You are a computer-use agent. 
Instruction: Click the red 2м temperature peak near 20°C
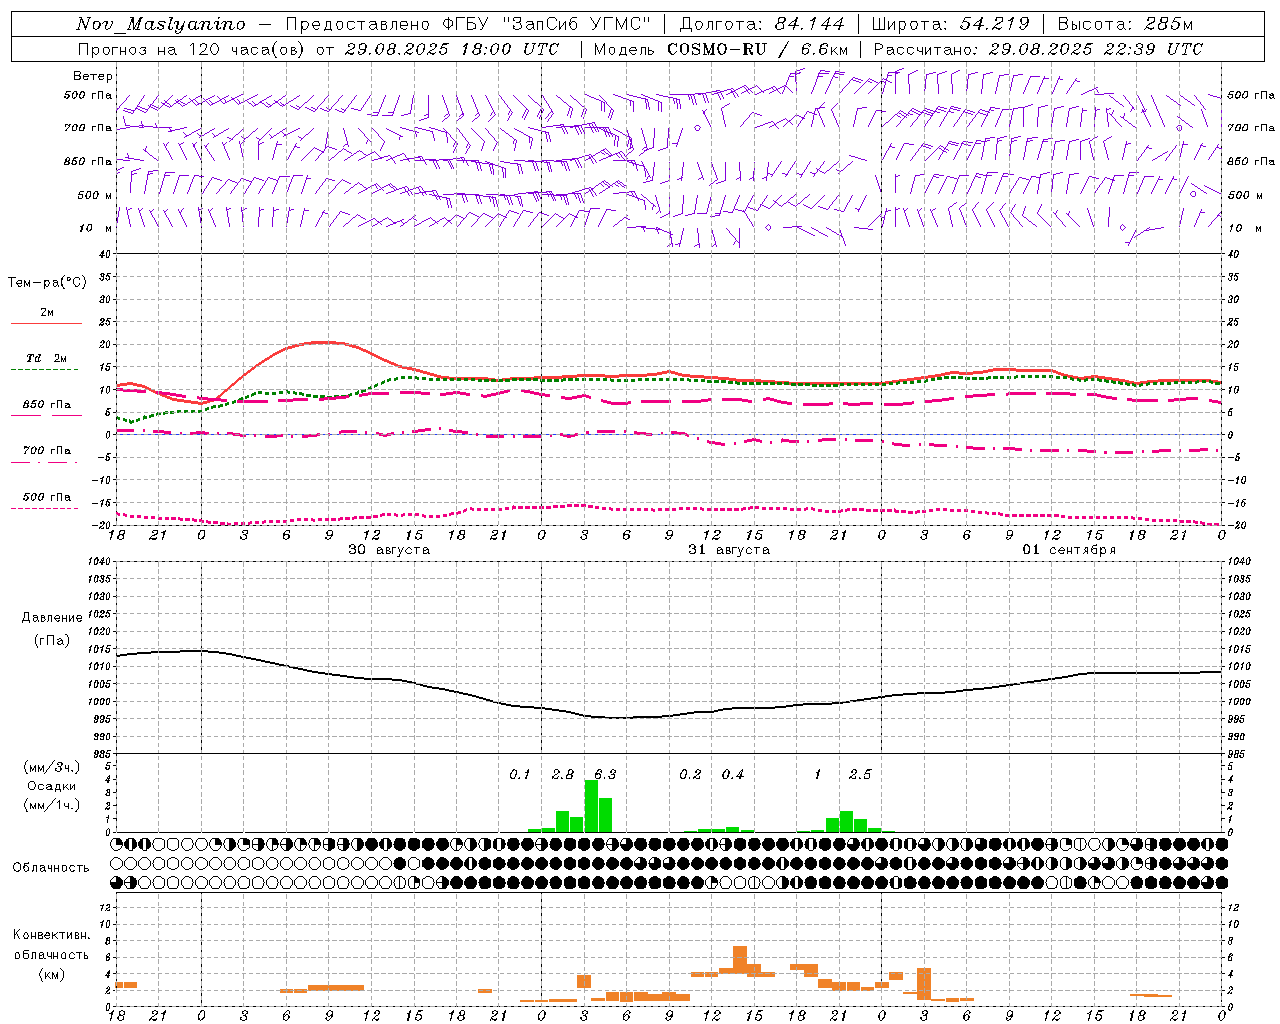(x=322, y=342)
